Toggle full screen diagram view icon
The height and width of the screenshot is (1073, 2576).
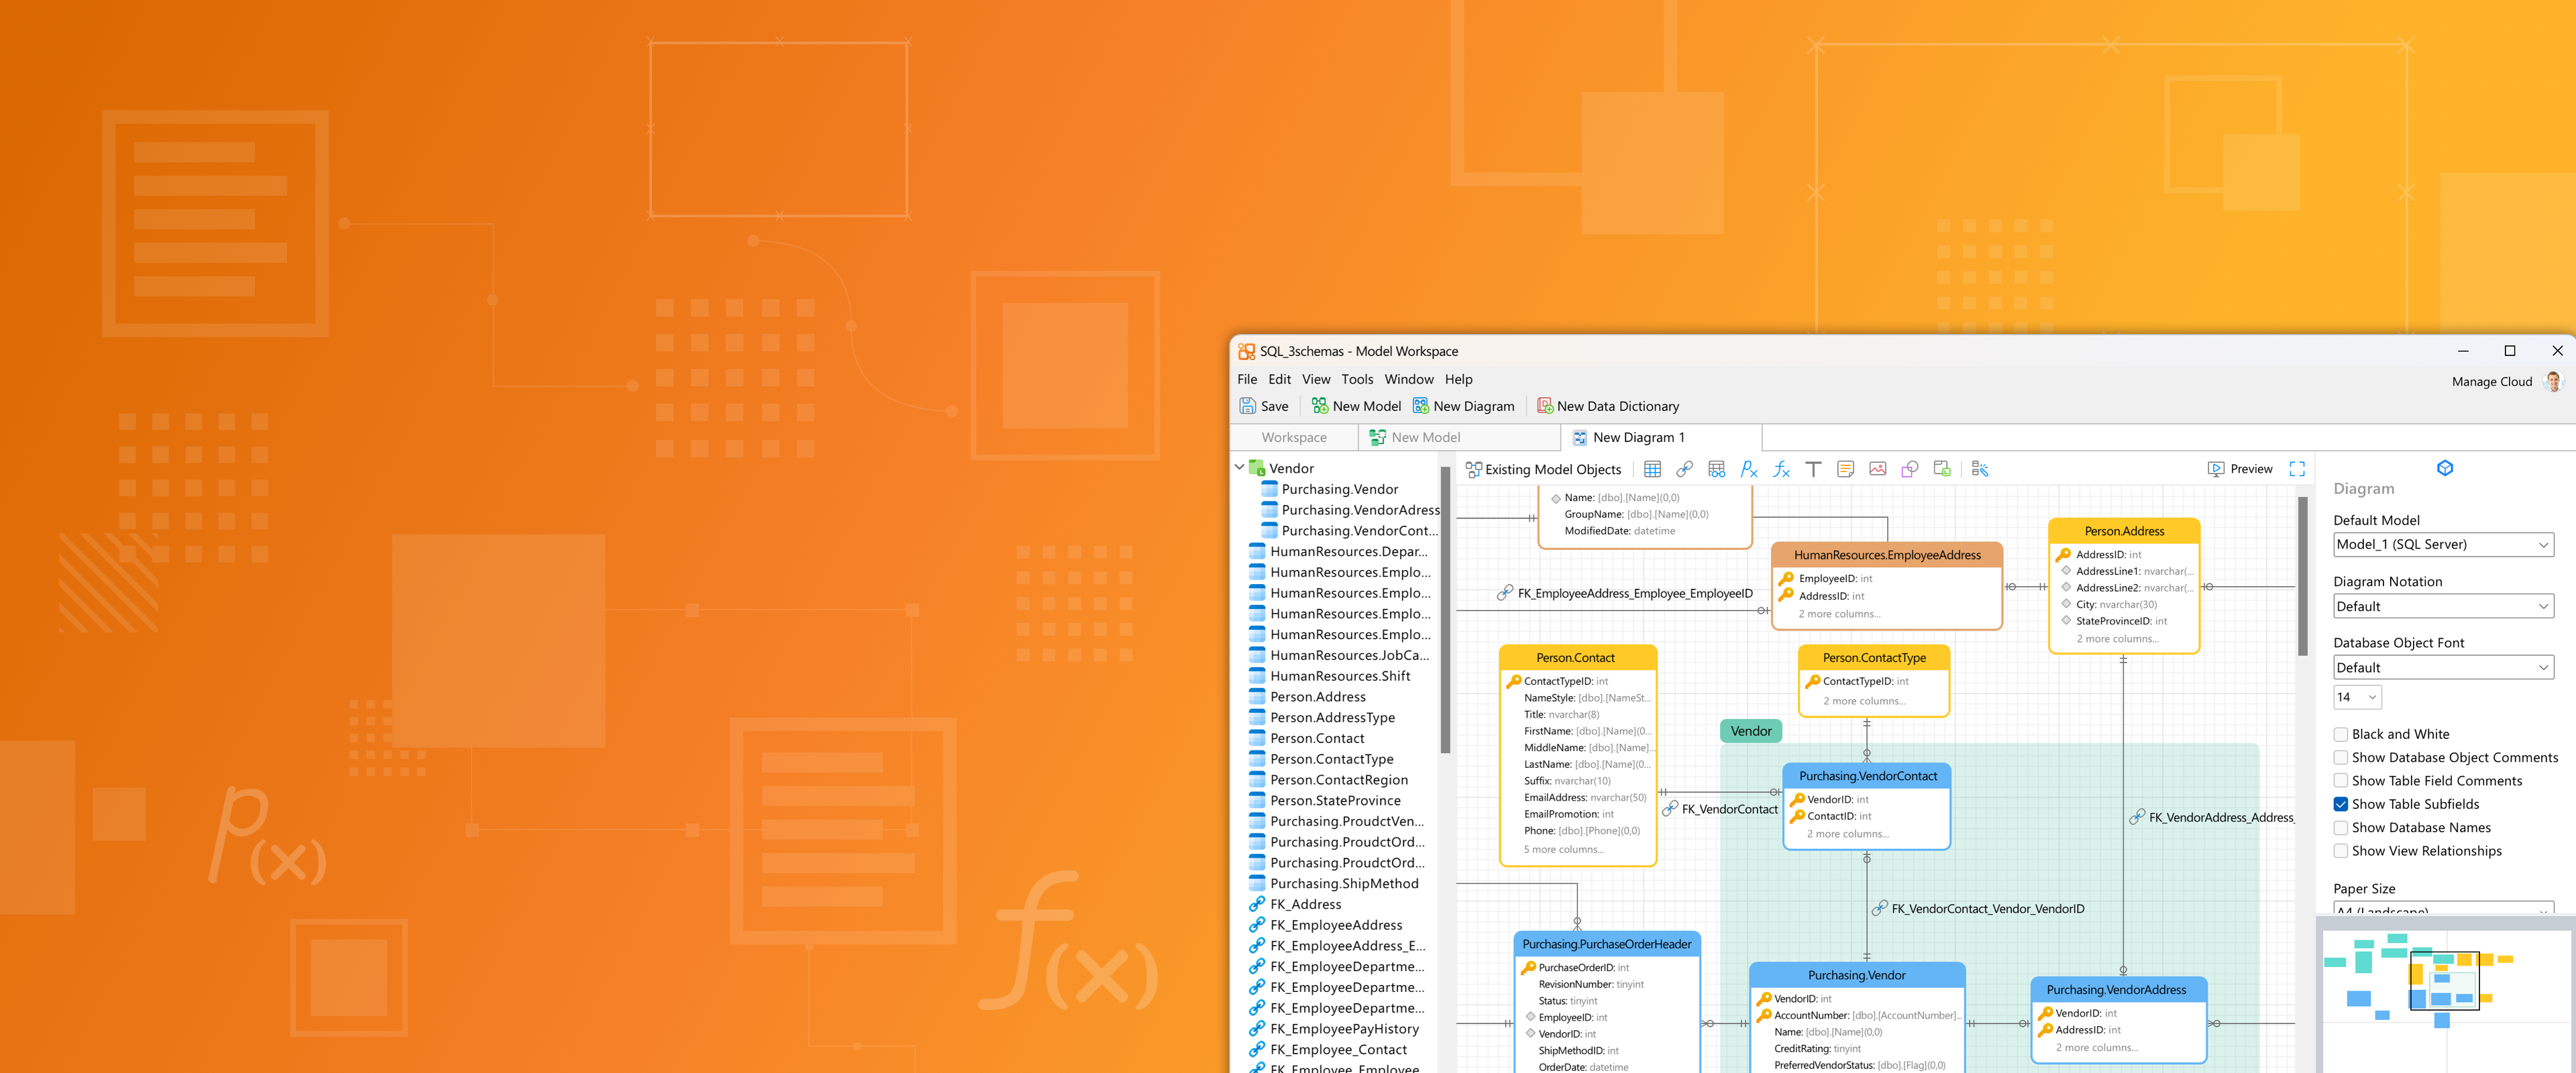point(2297,469)
